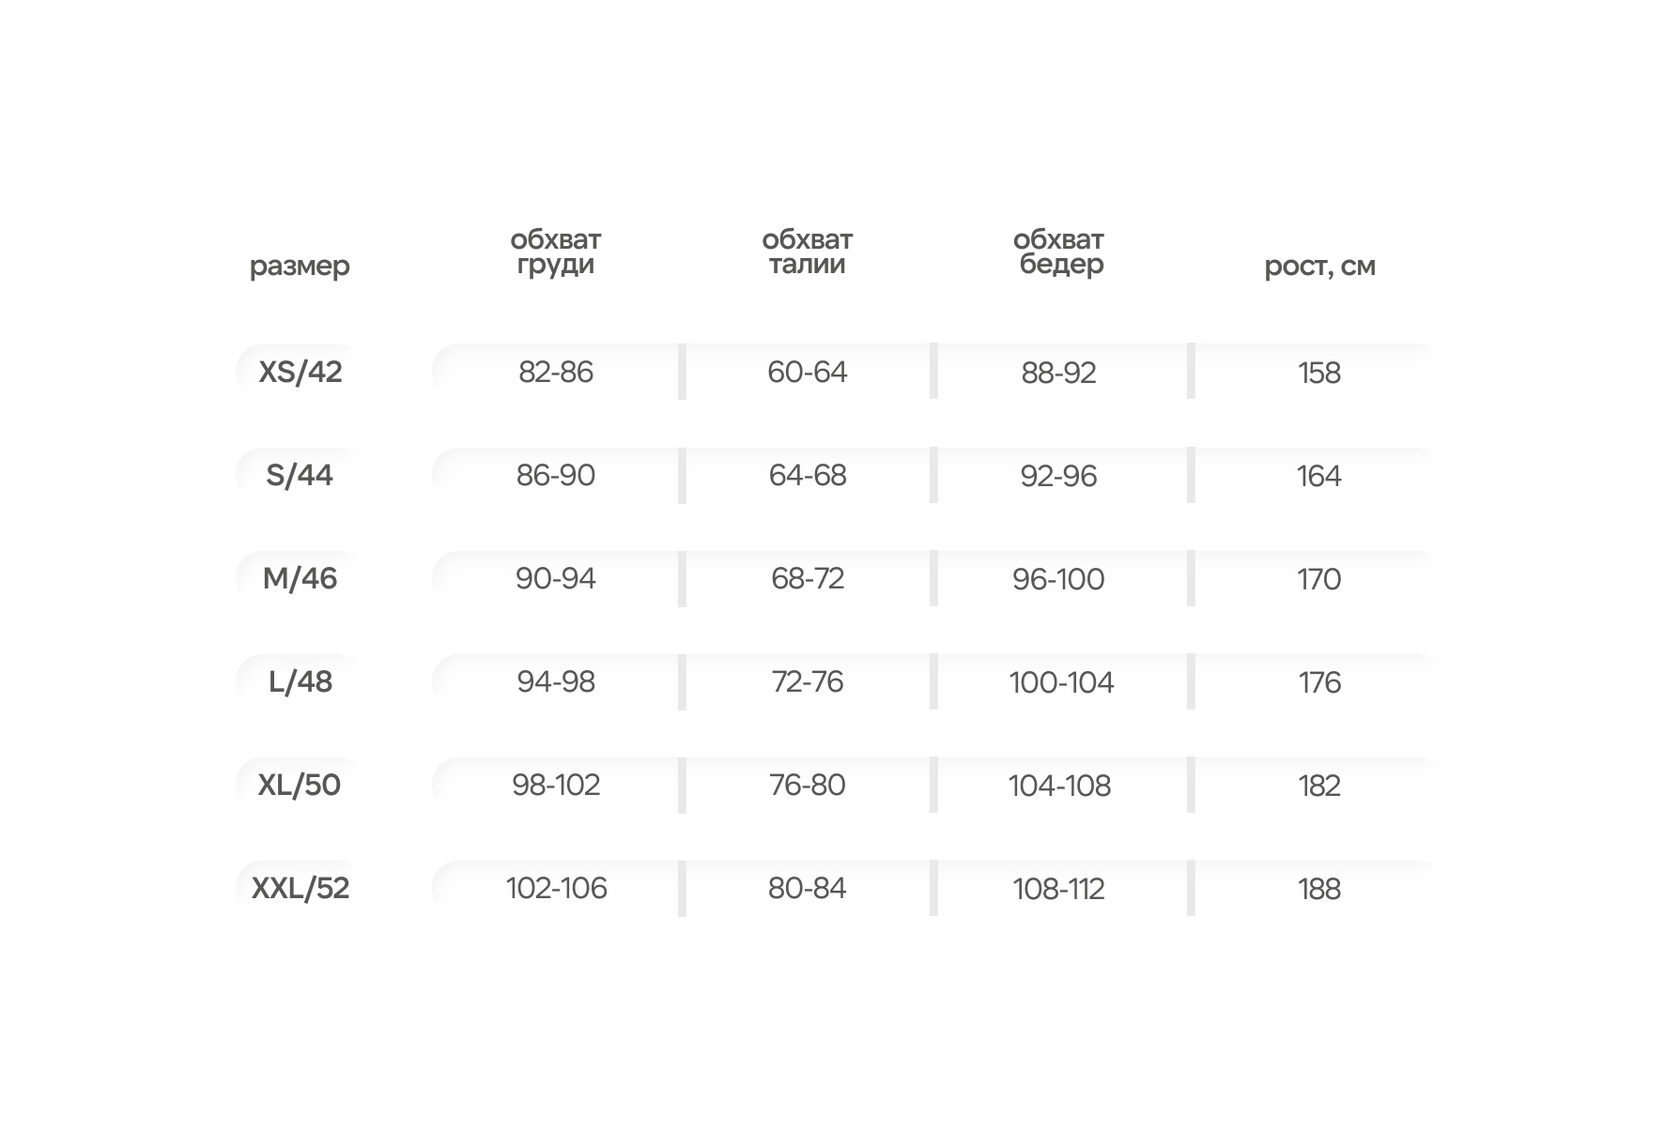Click the 'рост, см' column header

(1319, 266)
